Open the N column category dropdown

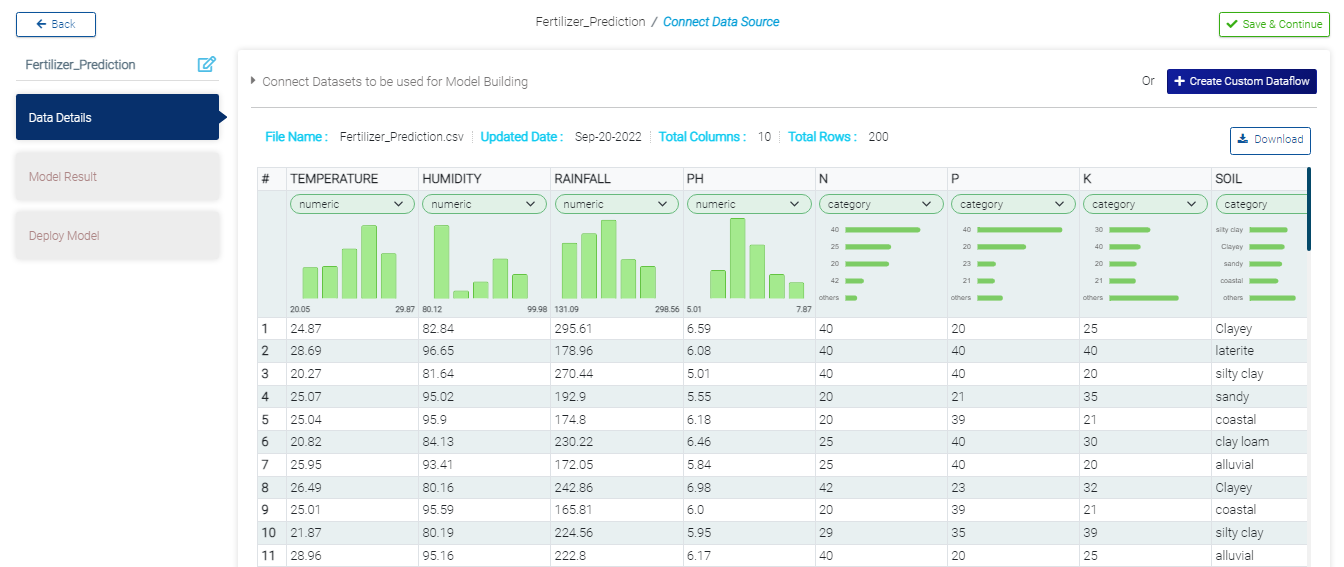tap(880, 204)
